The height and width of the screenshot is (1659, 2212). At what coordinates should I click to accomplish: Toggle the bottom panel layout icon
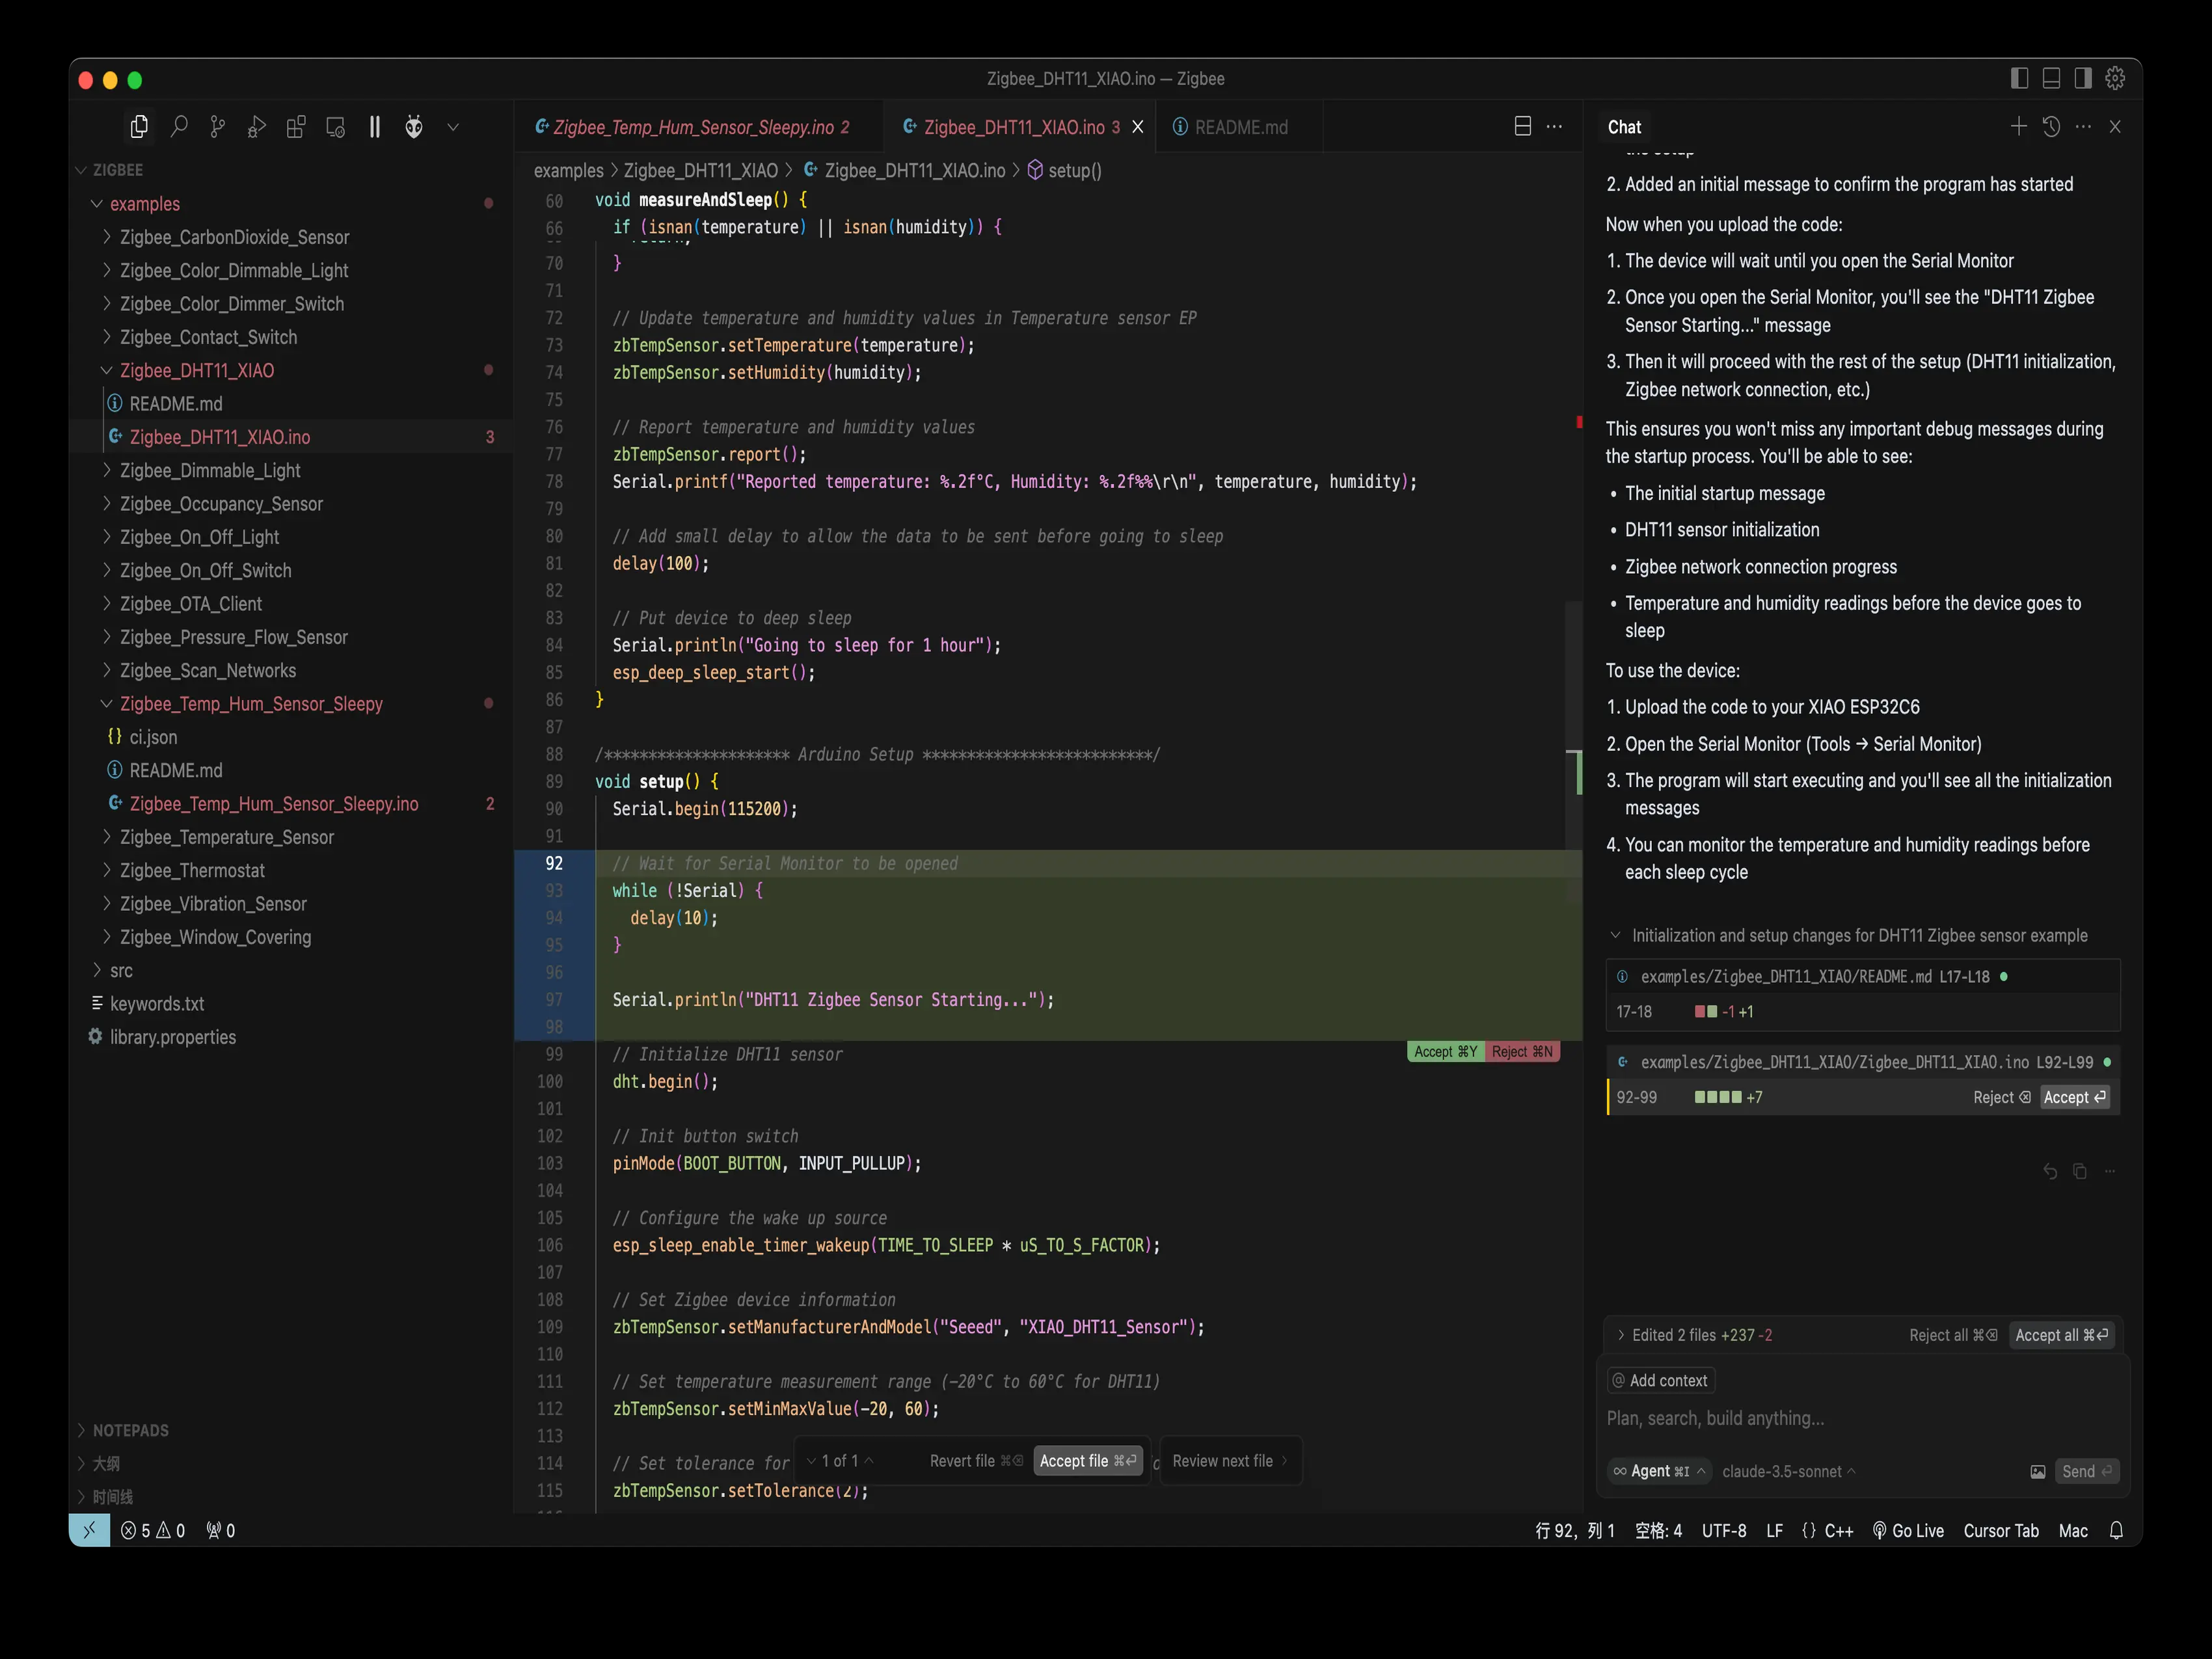click(2051, 78)
